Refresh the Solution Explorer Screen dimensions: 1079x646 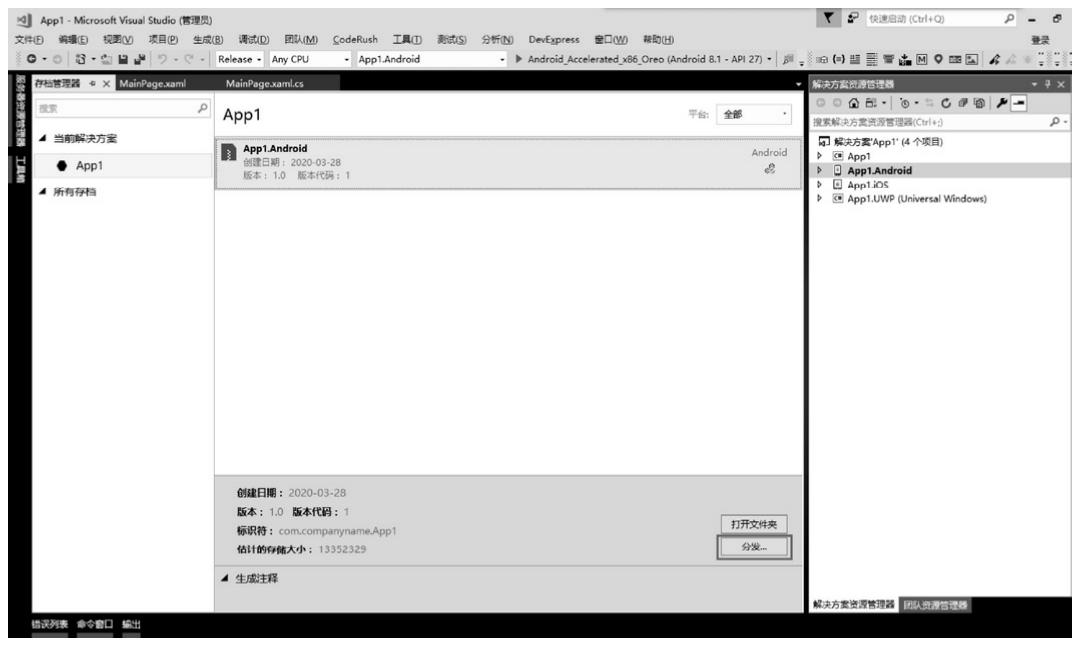click(946, 103)
